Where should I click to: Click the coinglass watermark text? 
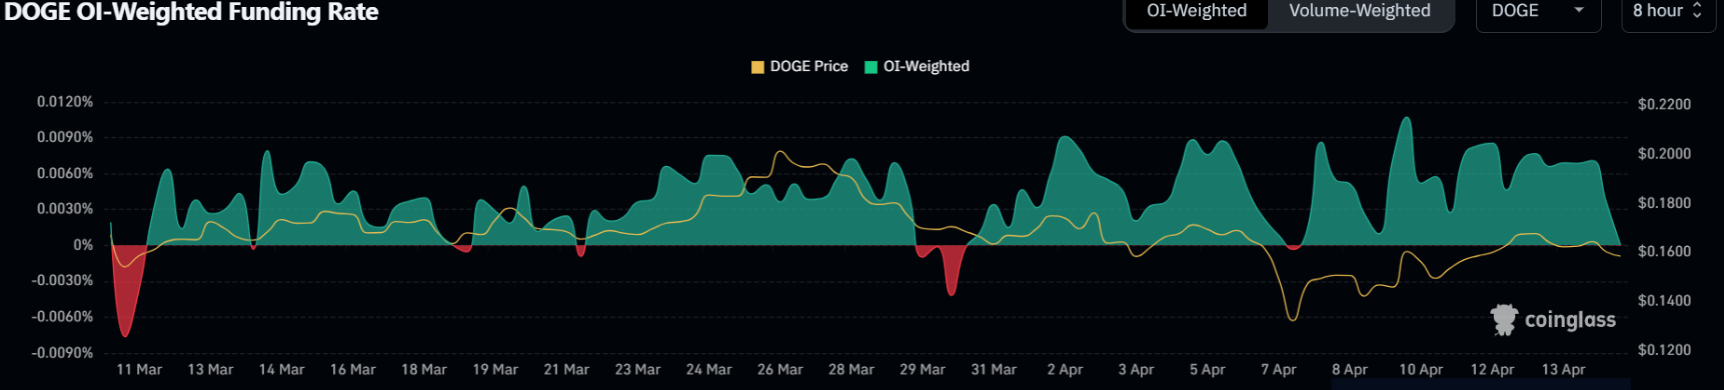(x=1570, y=320)
